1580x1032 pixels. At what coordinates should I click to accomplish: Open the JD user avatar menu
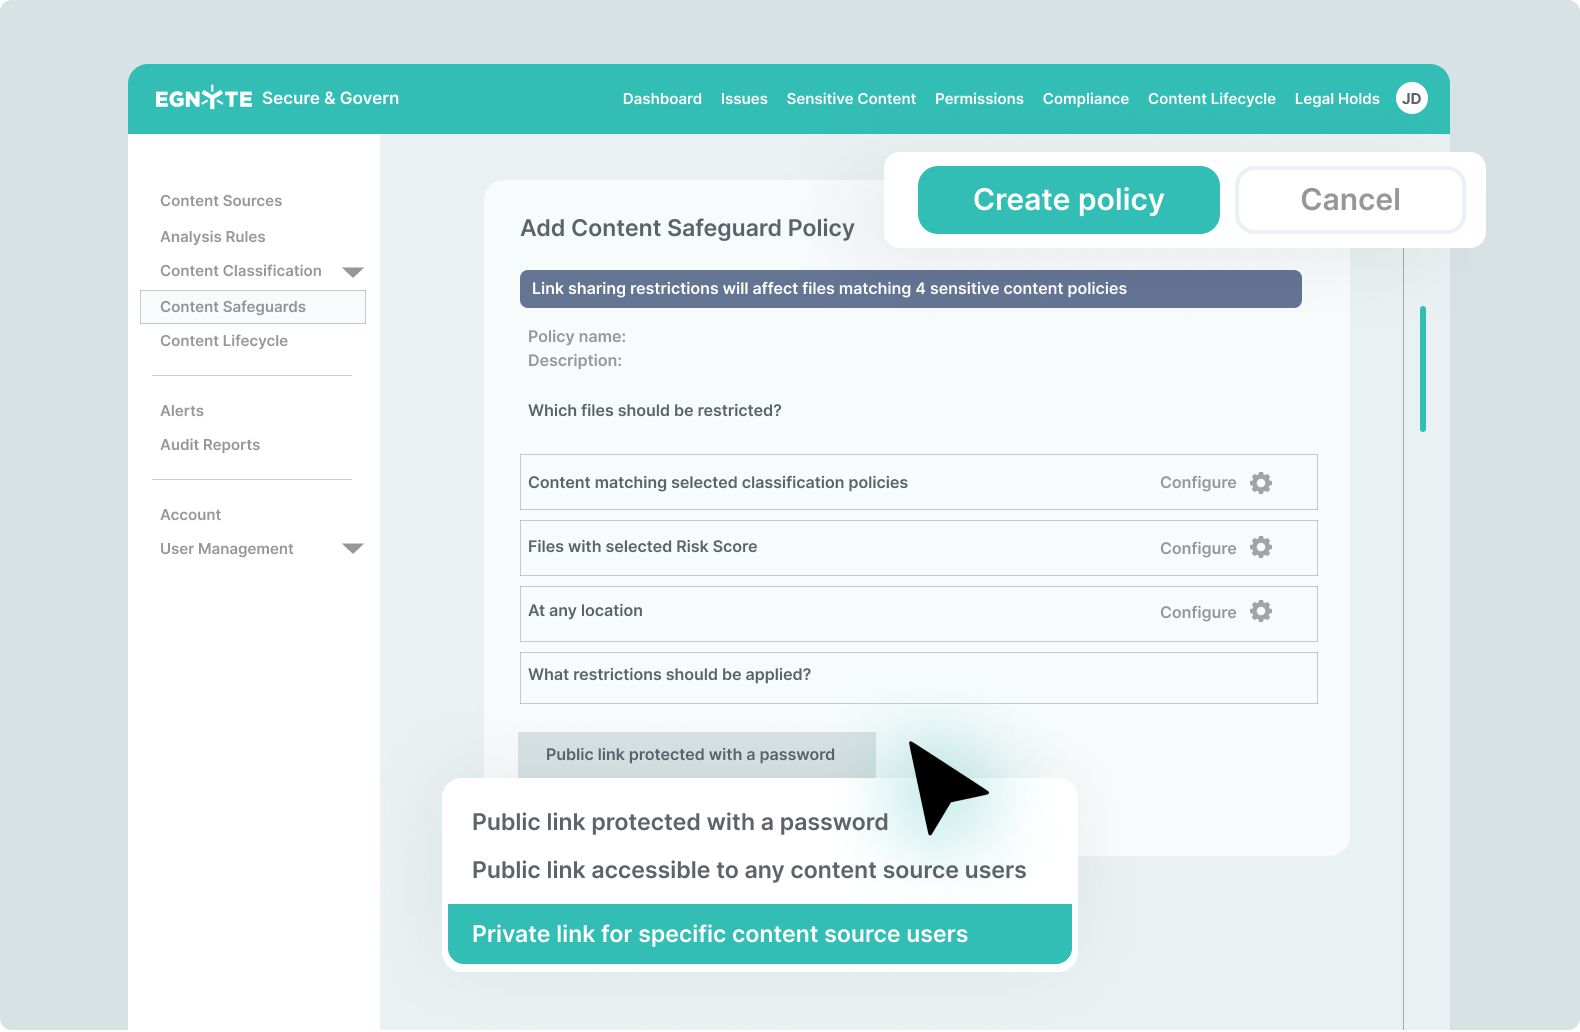(x=1411, y=98)
